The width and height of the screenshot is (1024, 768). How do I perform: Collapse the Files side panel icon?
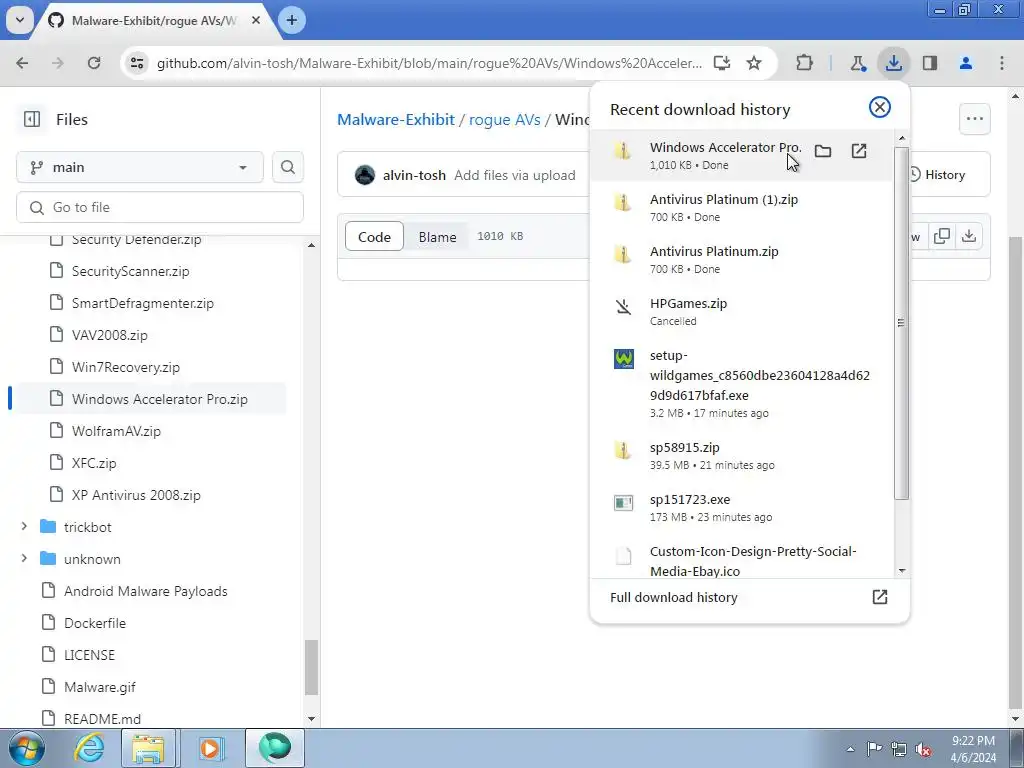[x=31, y=119]
